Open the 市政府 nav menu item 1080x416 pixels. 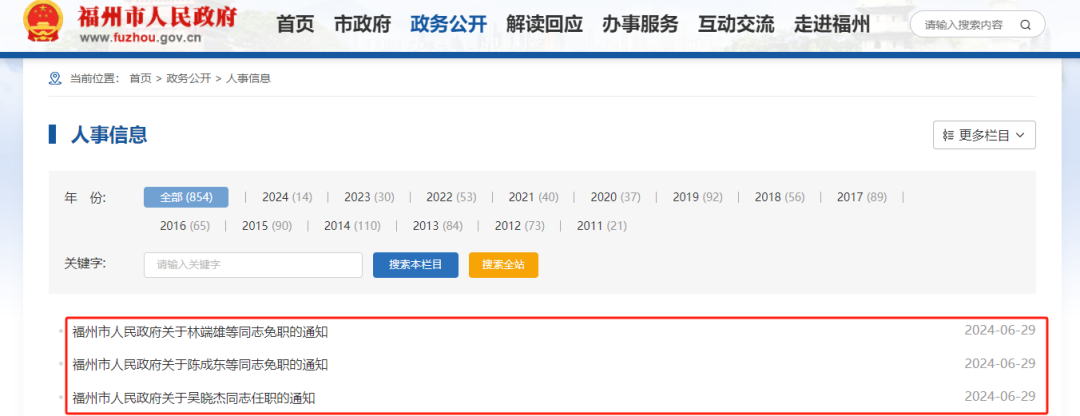click(362, 25)
